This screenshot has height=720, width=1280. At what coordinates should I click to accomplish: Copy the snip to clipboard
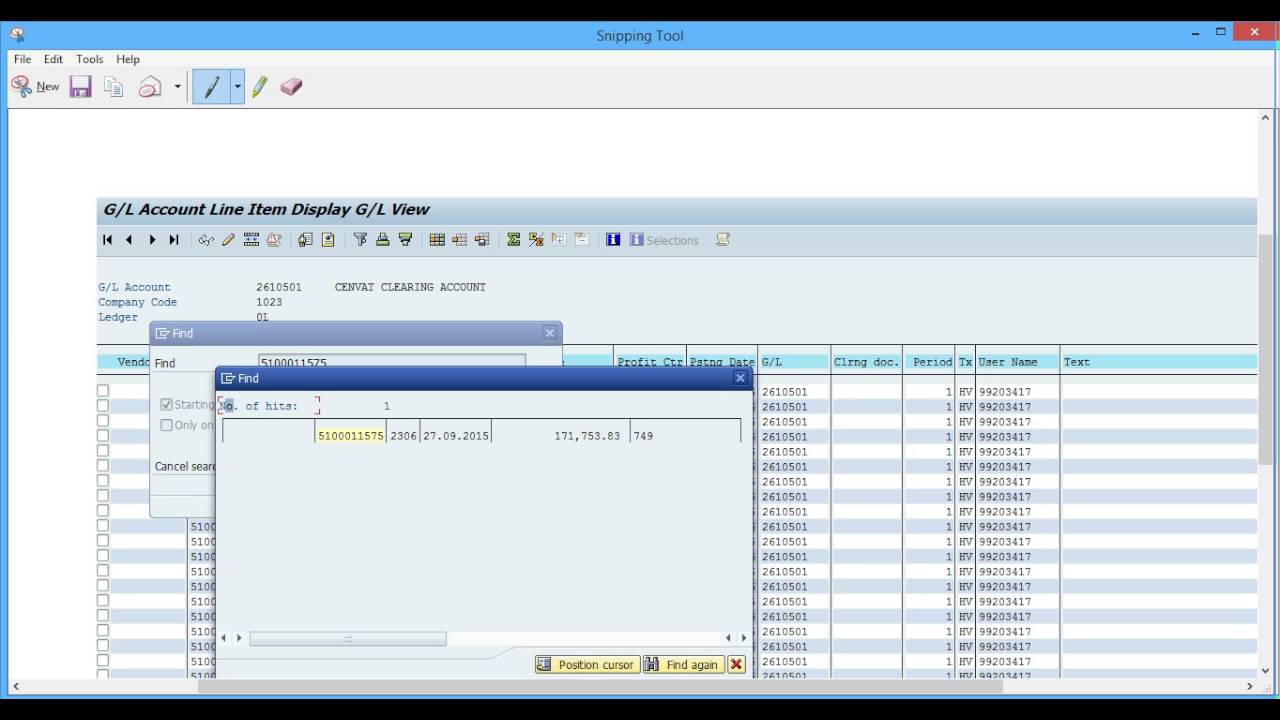point(114,87)
